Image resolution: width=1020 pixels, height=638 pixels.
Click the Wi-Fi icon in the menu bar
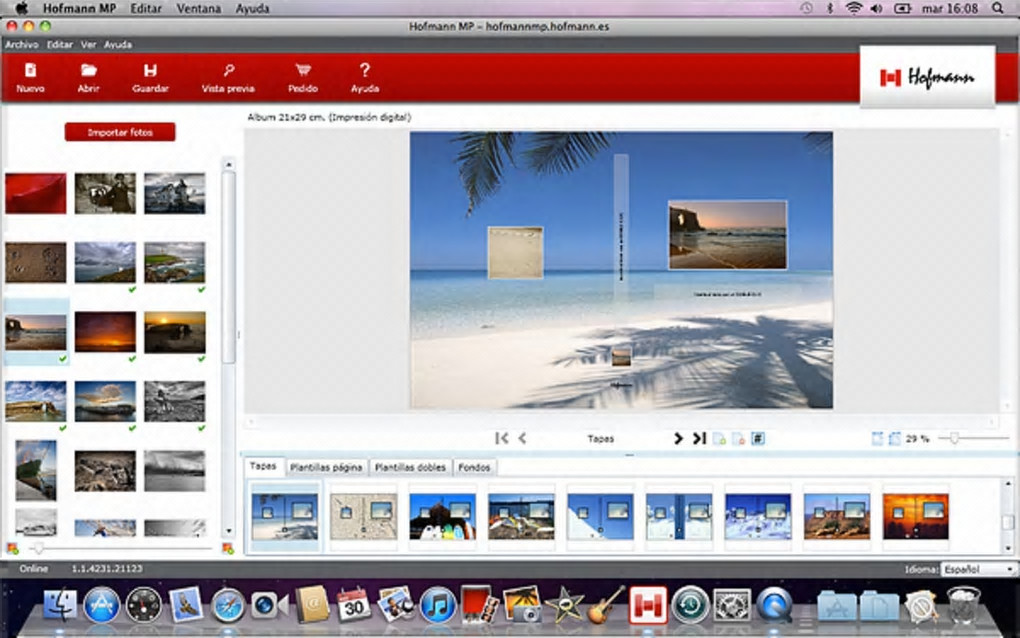(854, 8)
